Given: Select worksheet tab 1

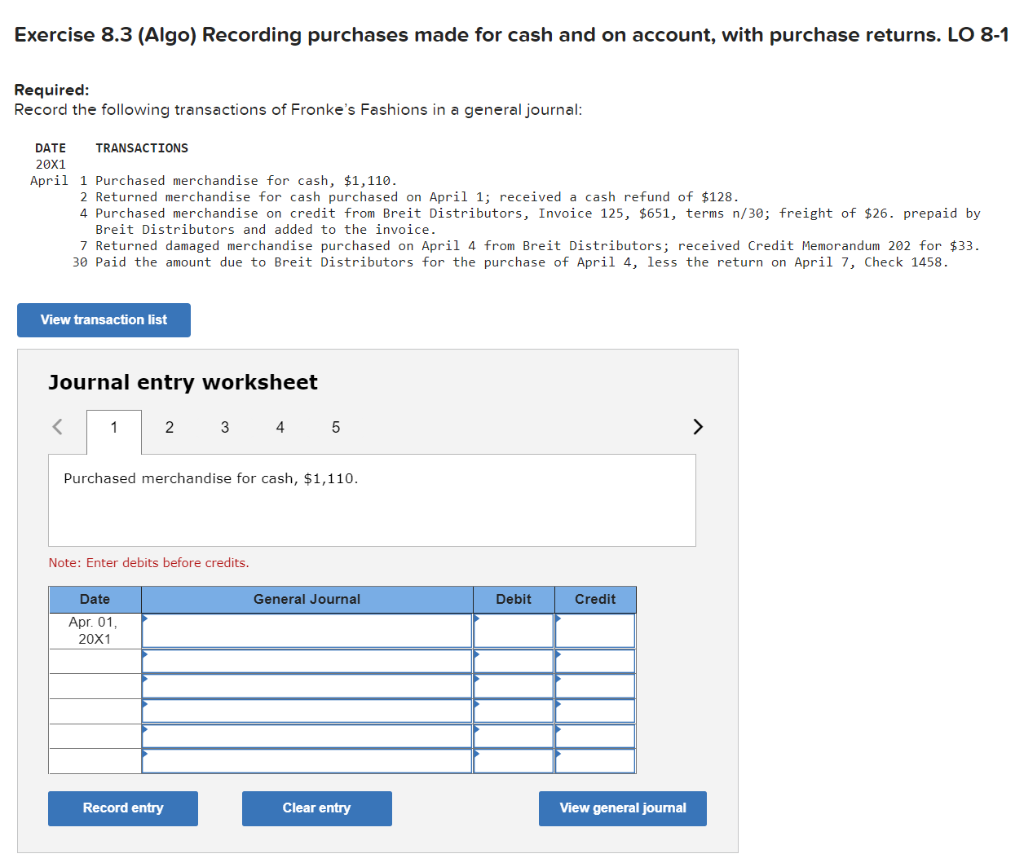Looking at the screenshot, I should click(113, 427).
